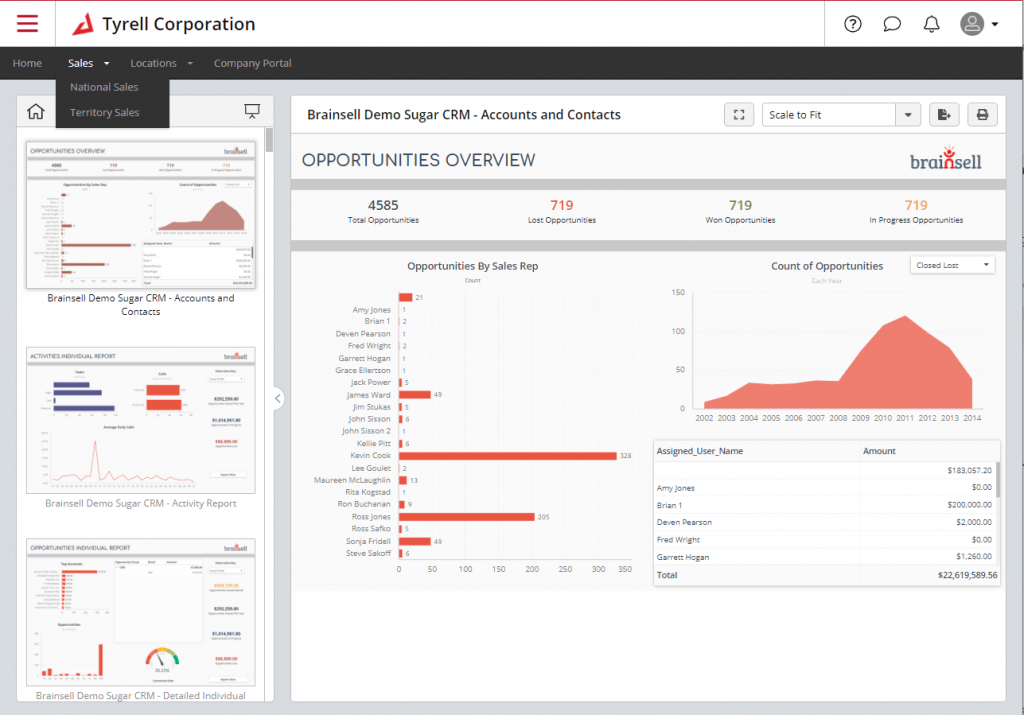Open the chat messages icon

[x=892, y=24]
